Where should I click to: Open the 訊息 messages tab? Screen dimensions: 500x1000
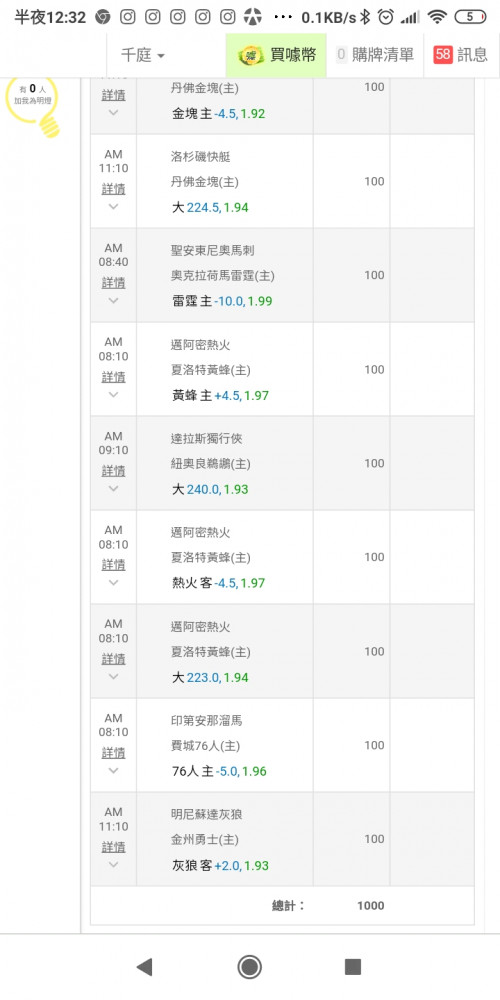pos(462,55)
